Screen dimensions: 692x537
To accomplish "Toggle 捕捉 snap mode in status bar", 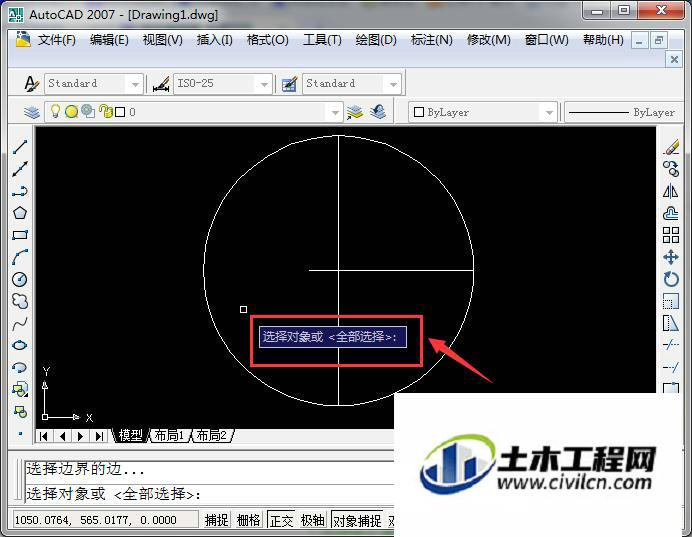I will click(x=216, y=521).
